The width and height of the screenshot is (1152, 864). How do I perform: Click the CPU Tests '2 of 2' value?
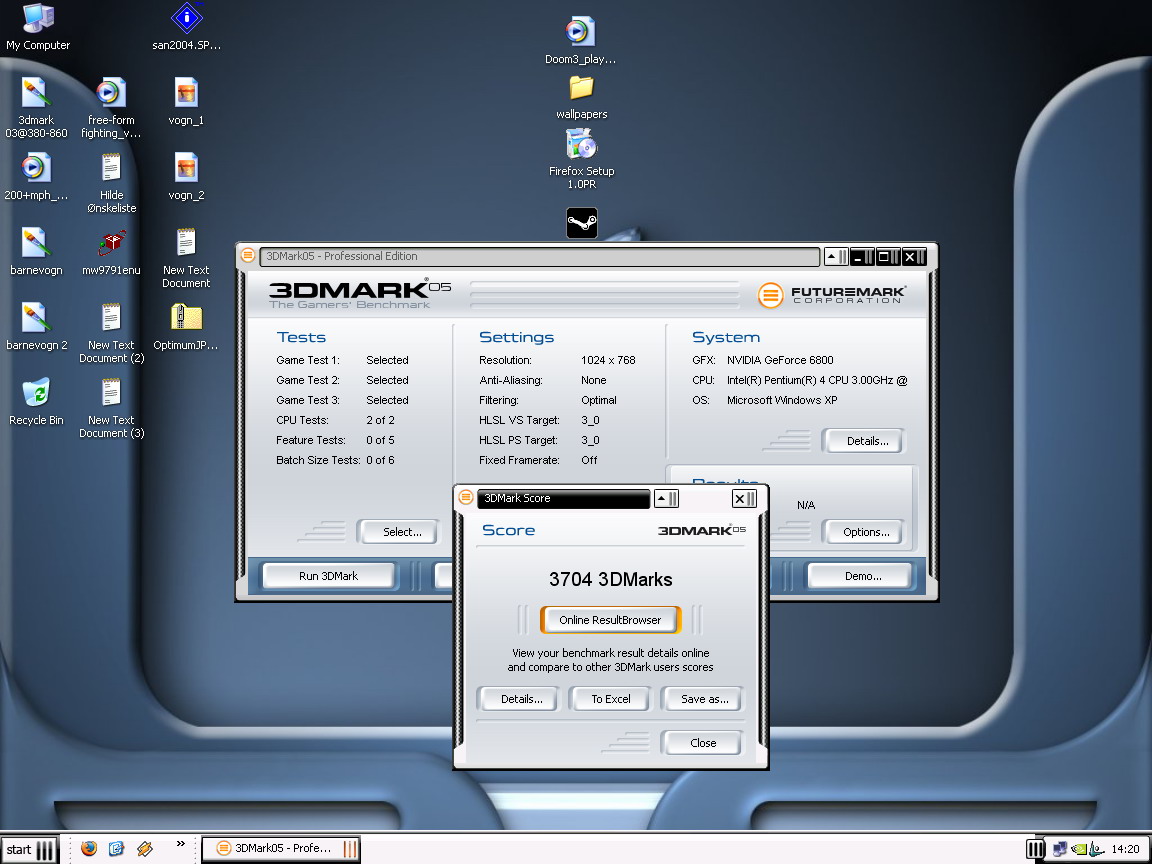pyautogui.click(x=380, y=420)
